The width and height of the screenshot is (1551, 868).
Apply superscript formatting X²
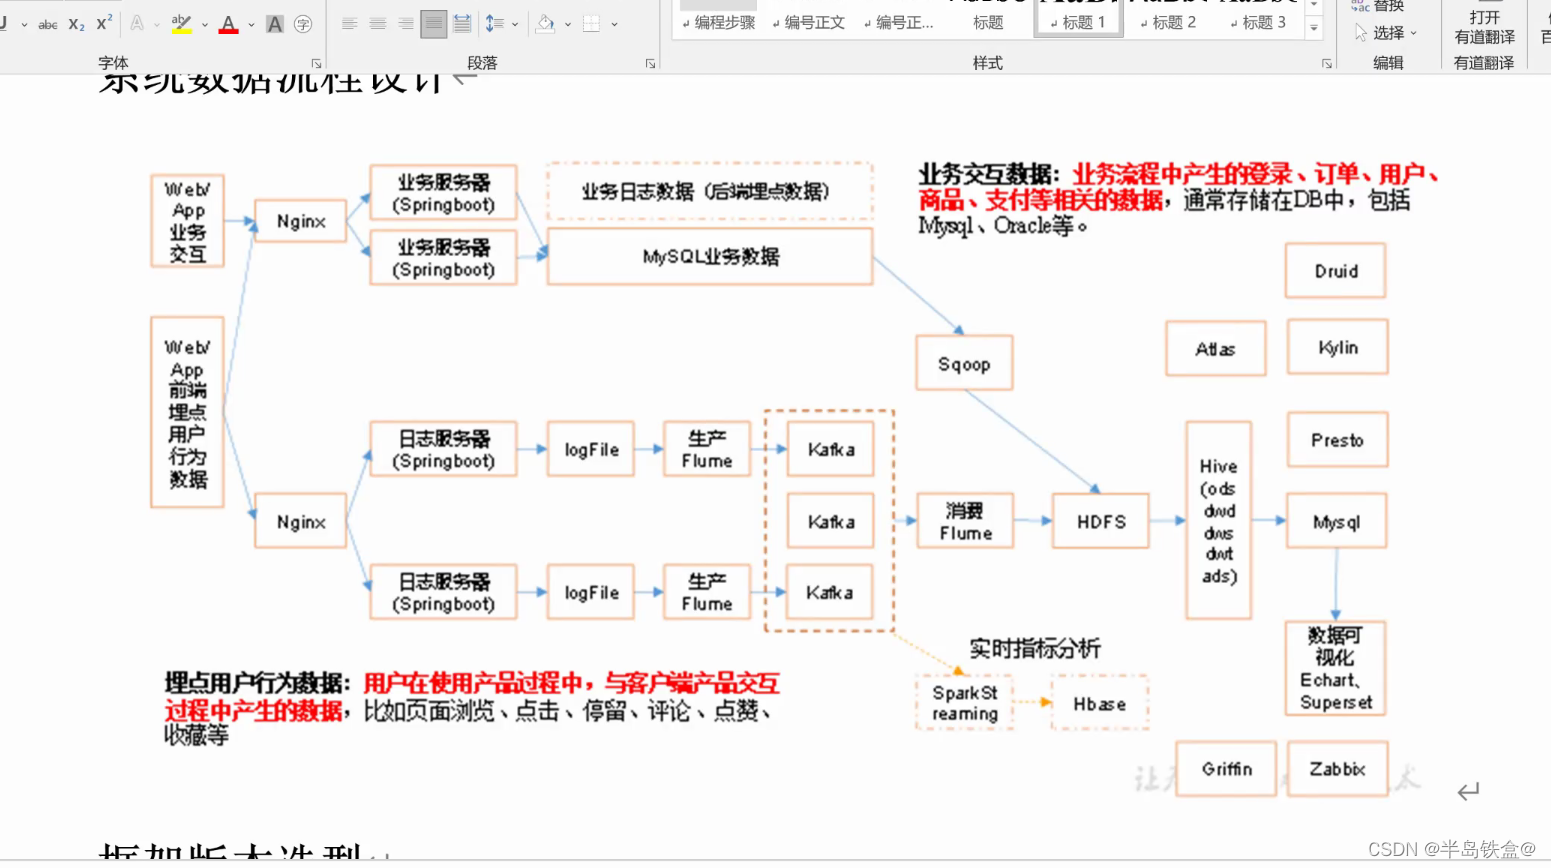click(x=104, y=23)
